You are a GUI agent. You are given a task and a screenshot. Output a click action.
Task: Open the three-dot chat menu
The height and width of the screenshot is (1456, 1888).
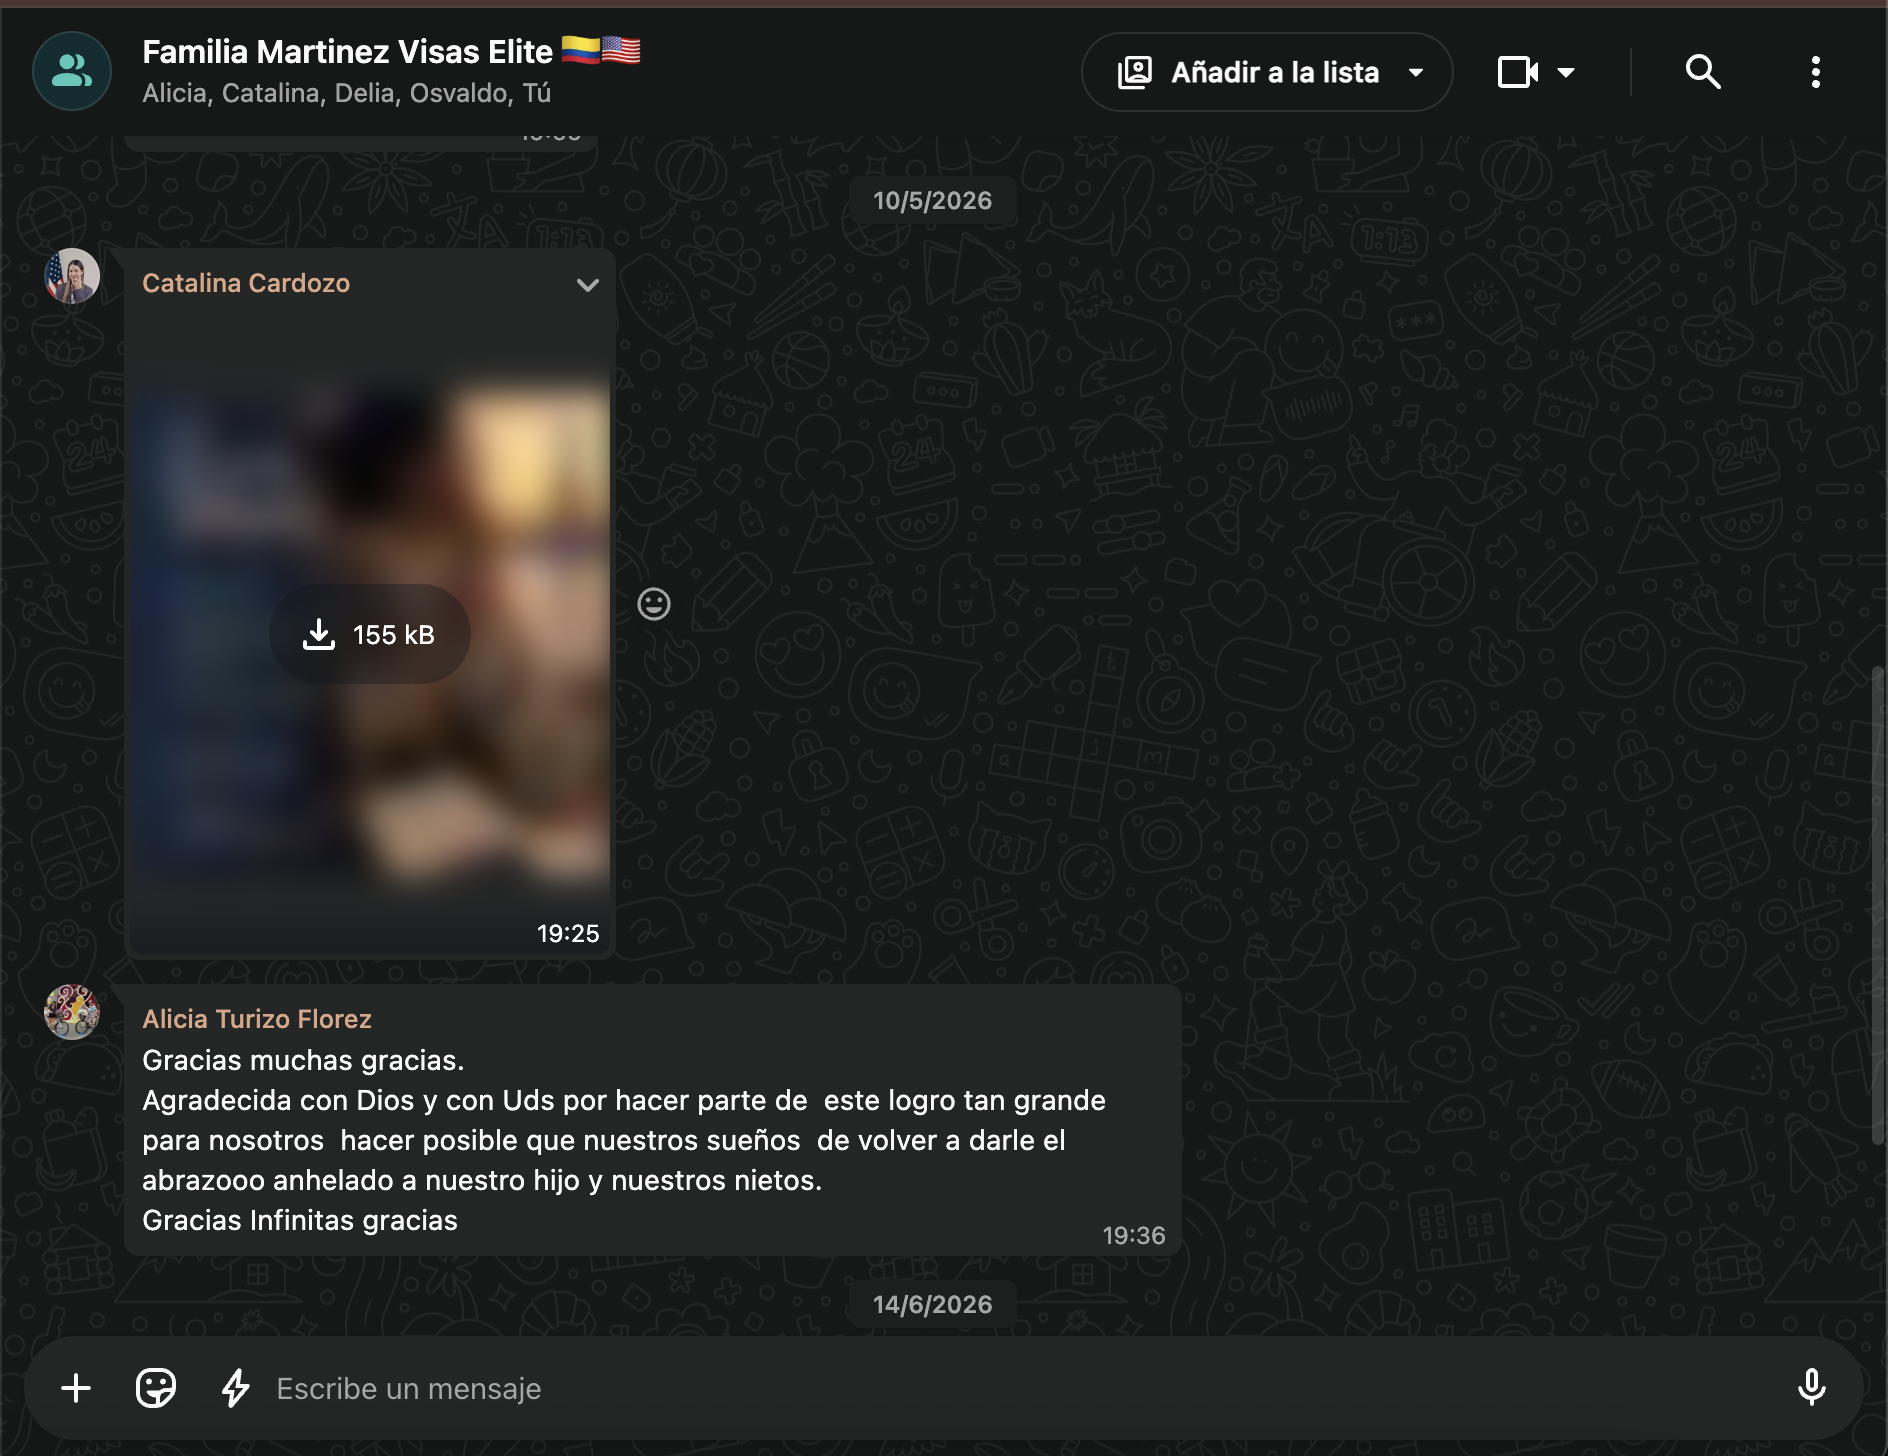(1815, 72)
